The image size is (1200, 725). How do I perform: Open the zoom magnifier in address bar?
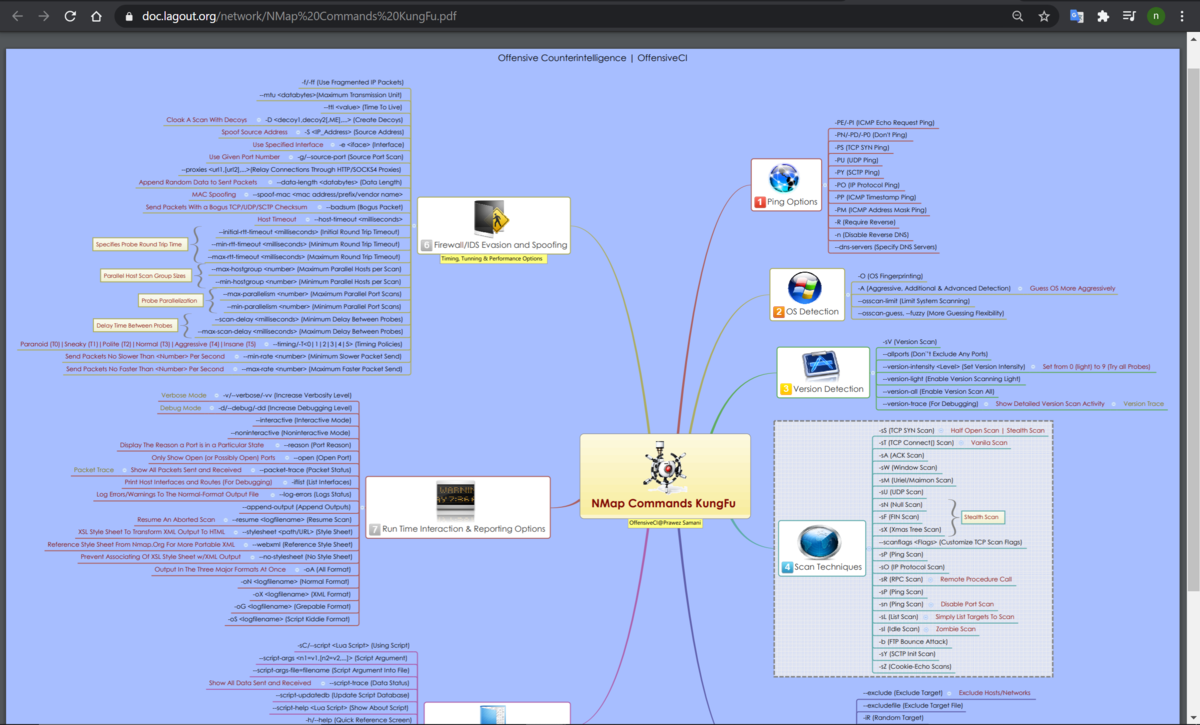point(1018,16)
